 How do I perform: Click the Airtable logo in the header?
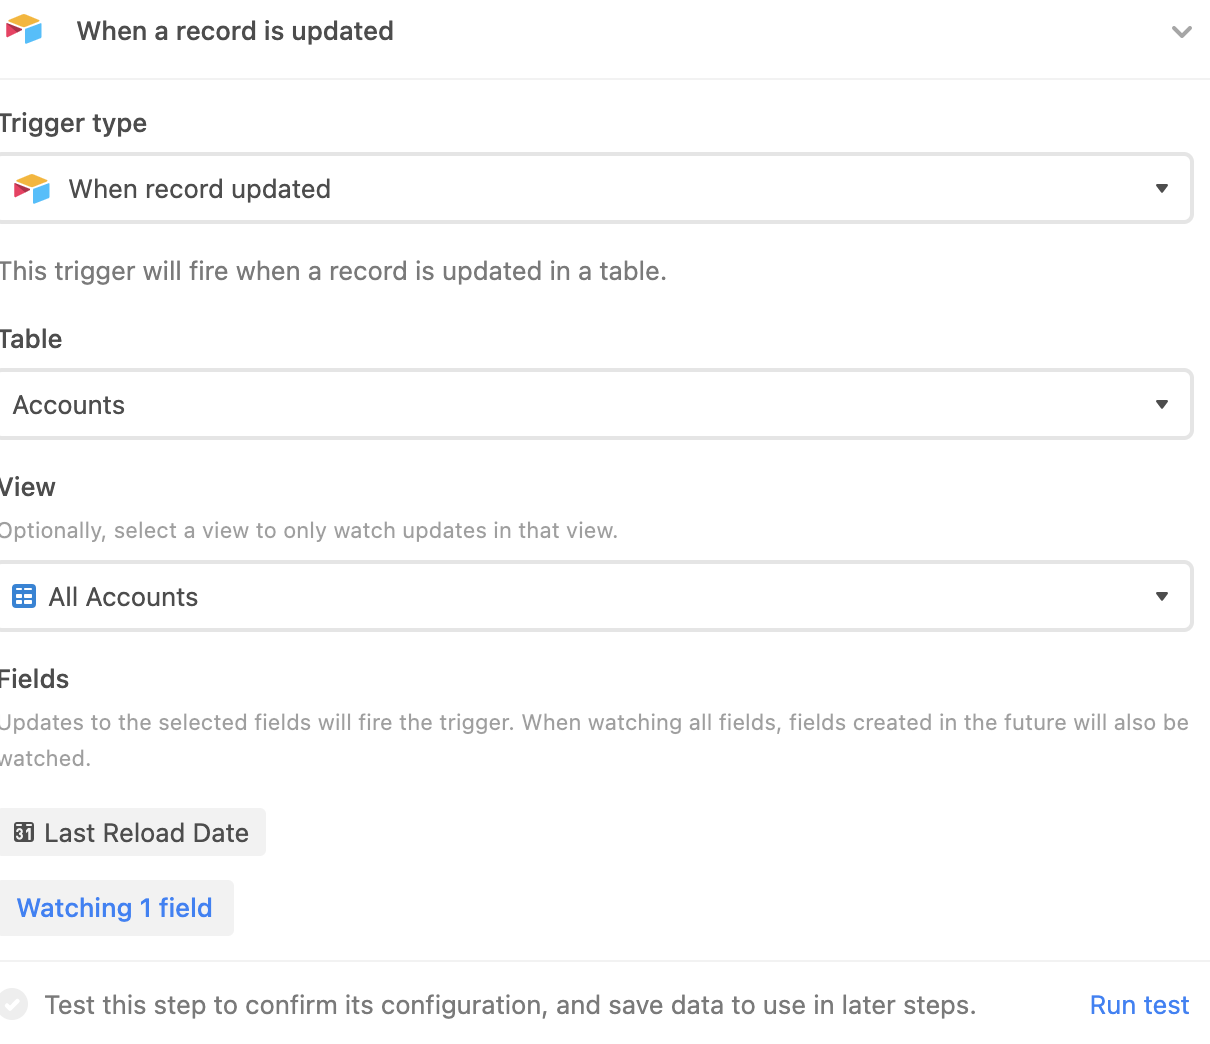pyautogui.click(x=24, y=30)
